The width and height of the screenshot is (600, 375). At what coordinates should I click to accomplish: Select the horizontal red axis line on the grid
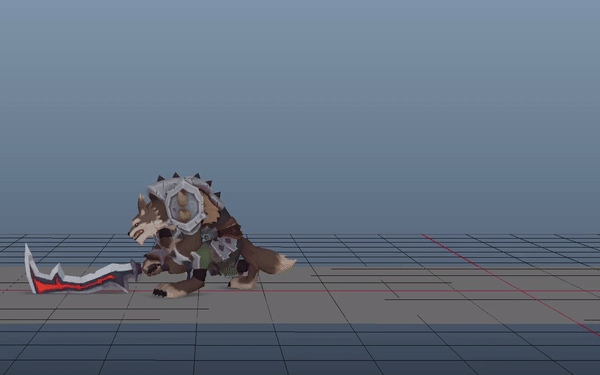pos(300,291)
